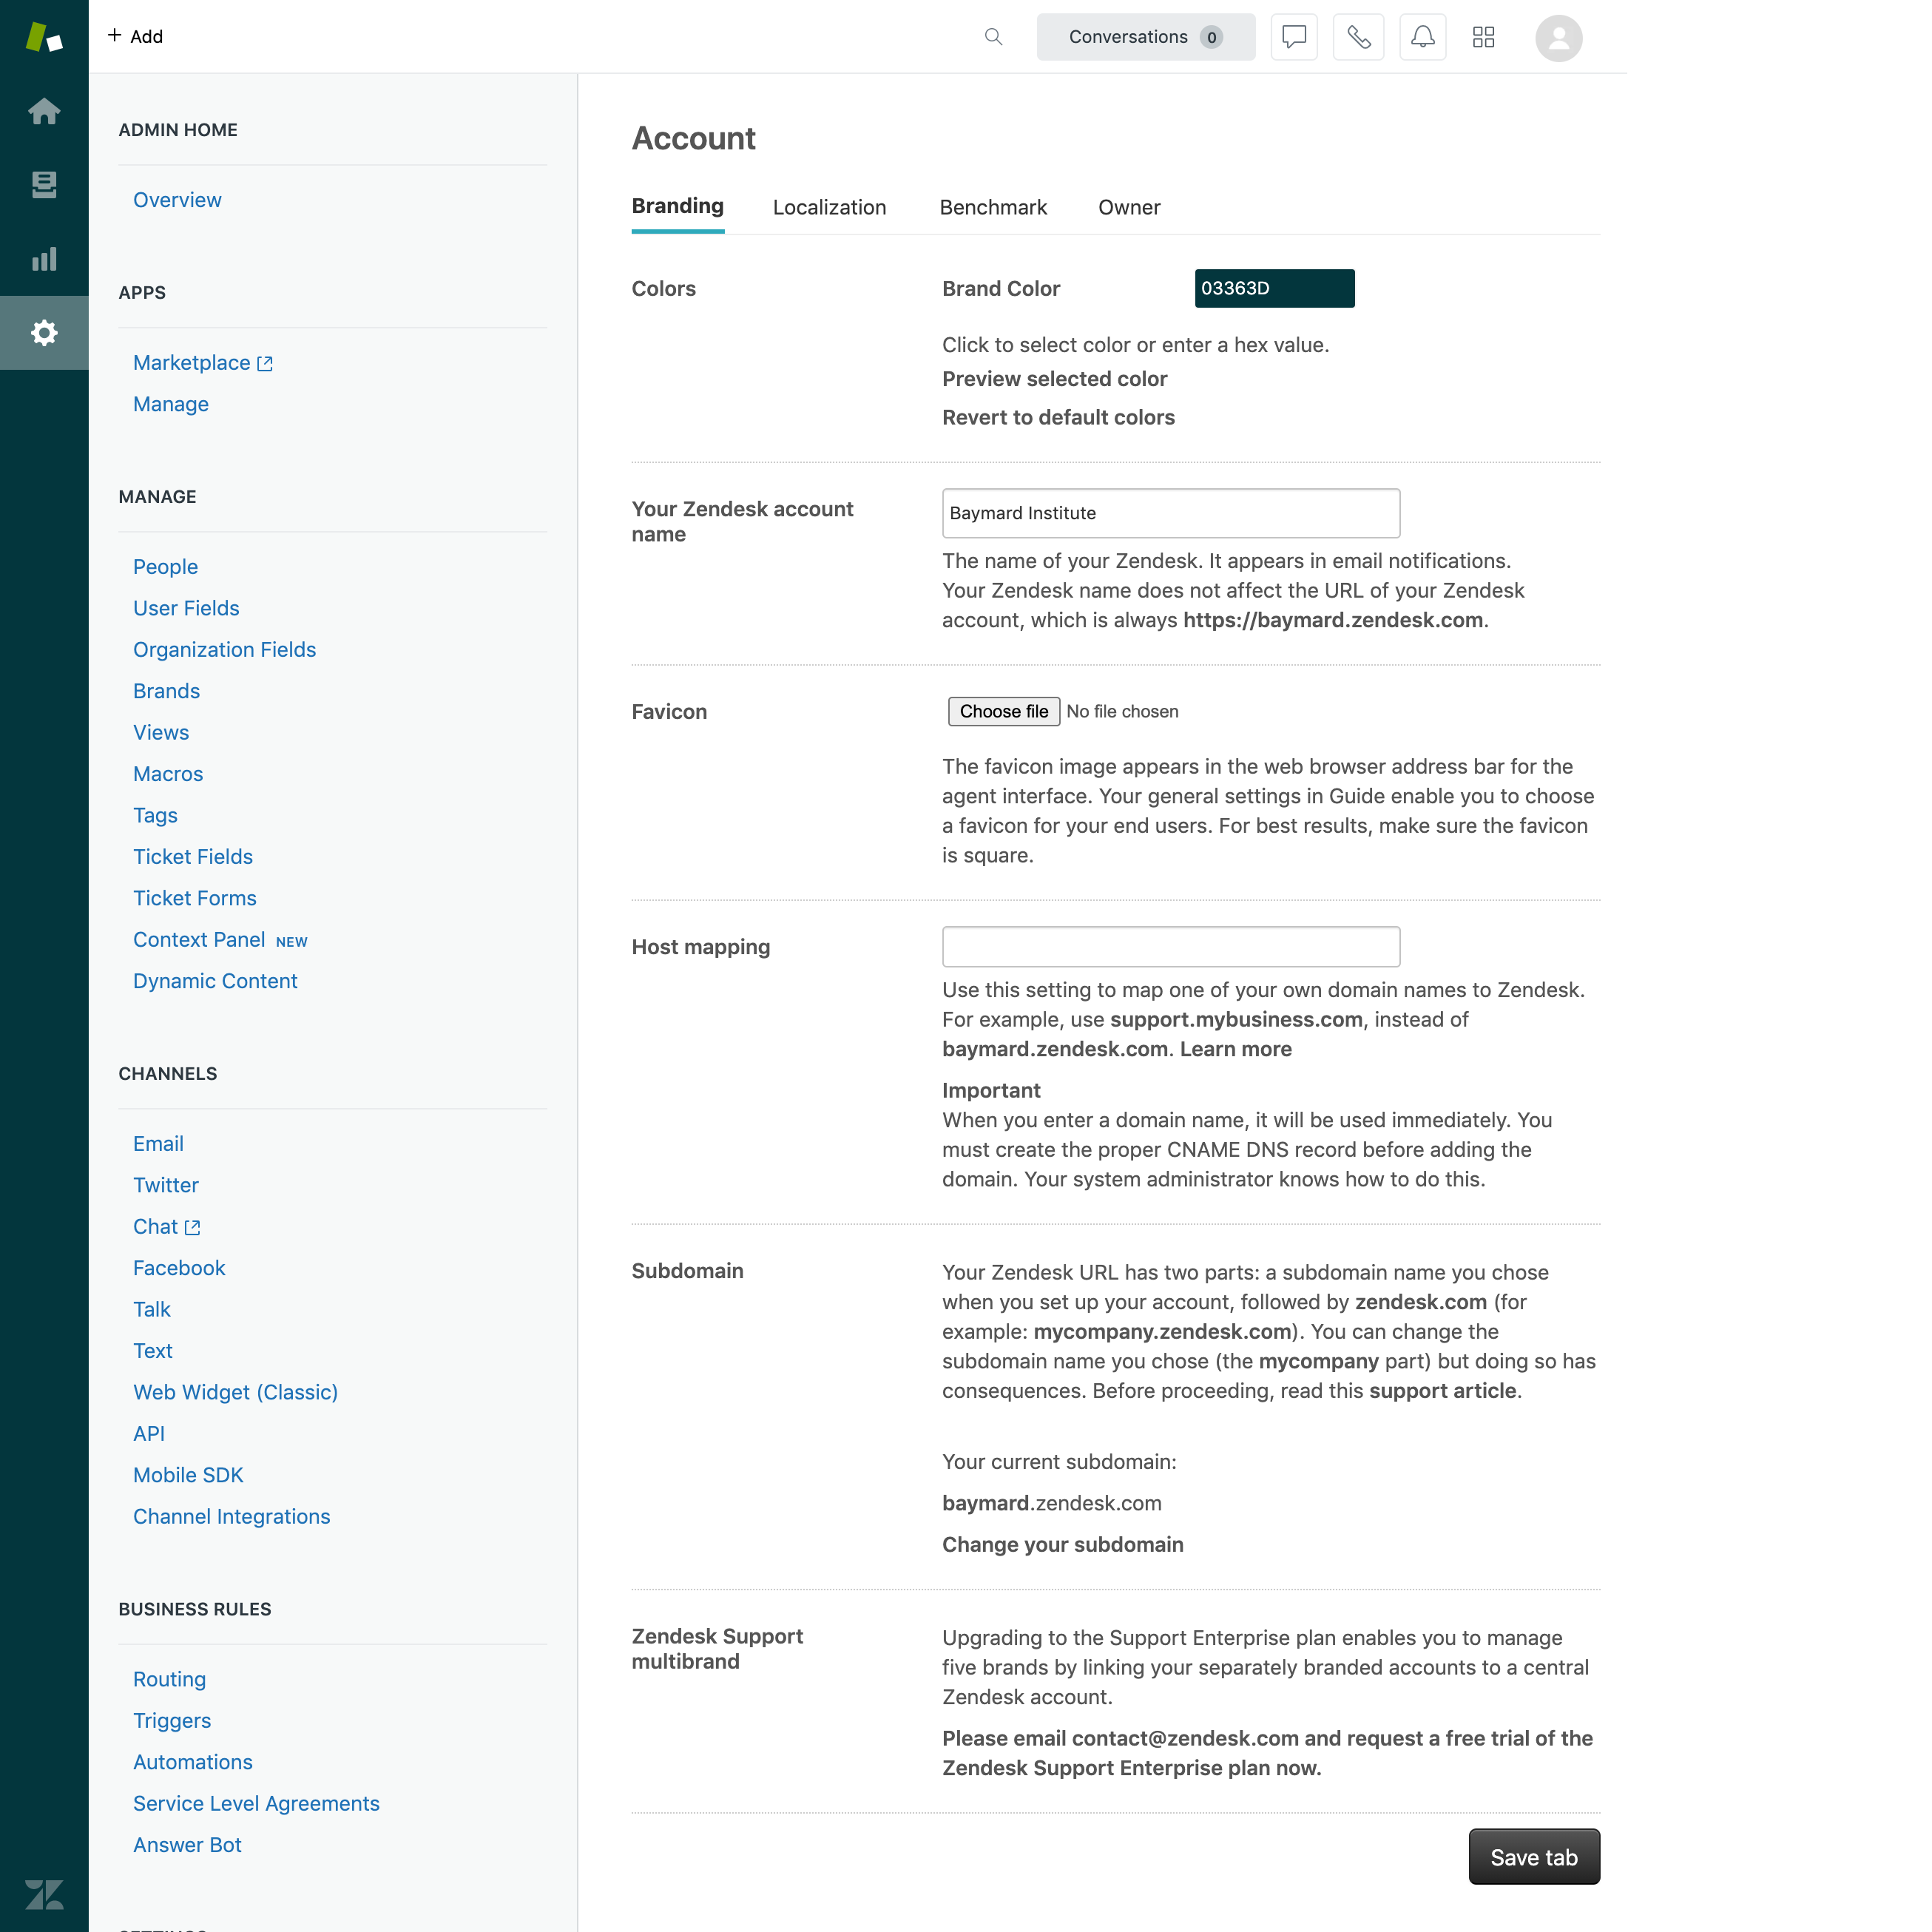Click the Save tab button
Viewport: 1932px width, 1932px height.
1533,1856
